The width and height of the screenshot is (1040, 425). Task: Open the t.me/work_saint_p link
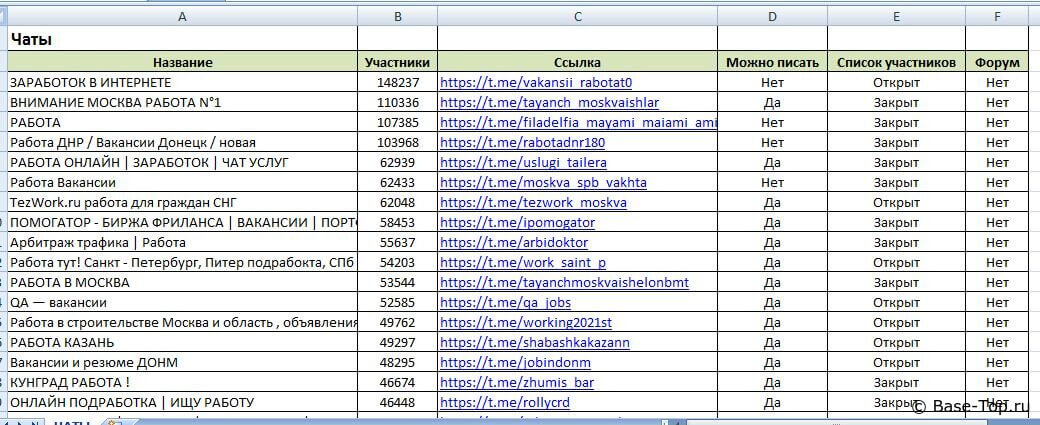(x=523, y=262)
